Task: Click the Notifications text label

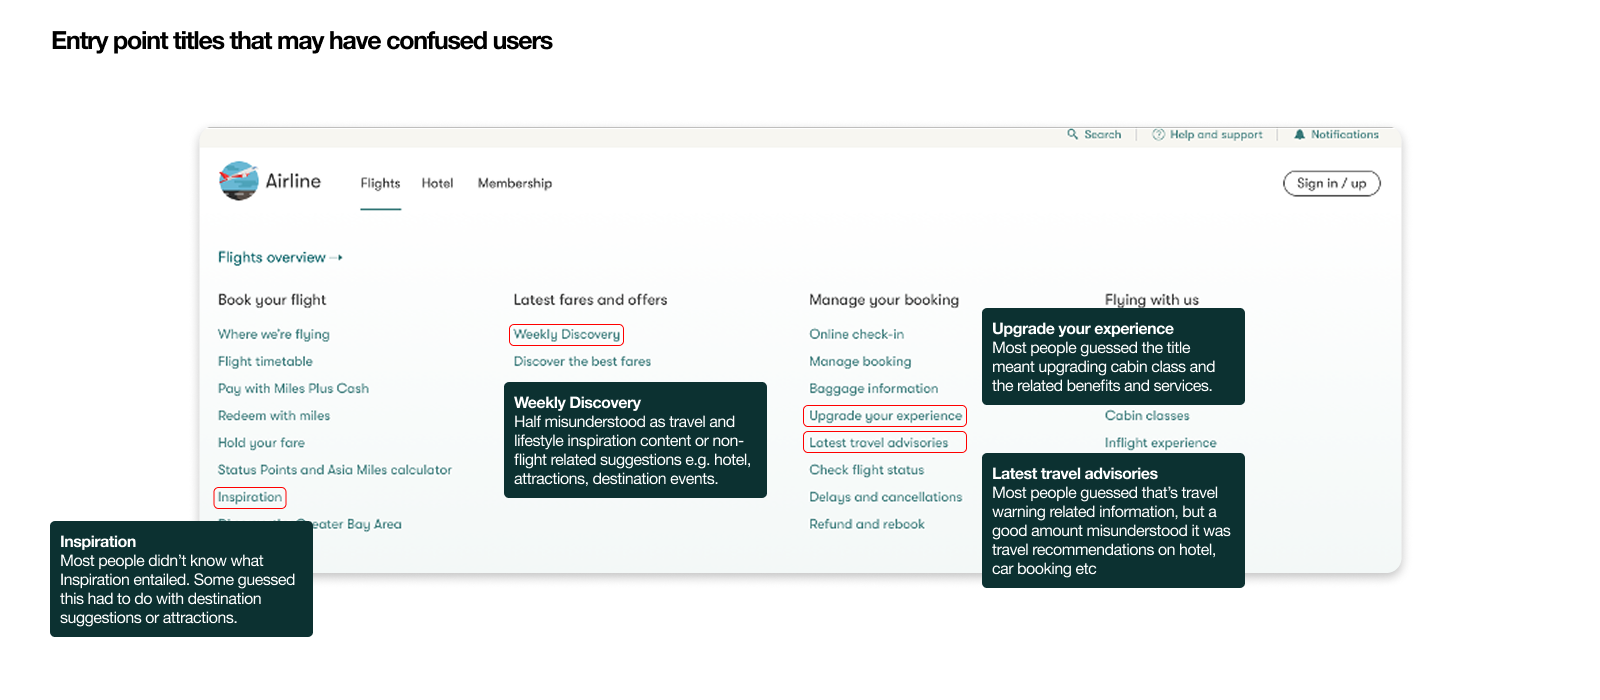Action: [x=1344, y=134]
